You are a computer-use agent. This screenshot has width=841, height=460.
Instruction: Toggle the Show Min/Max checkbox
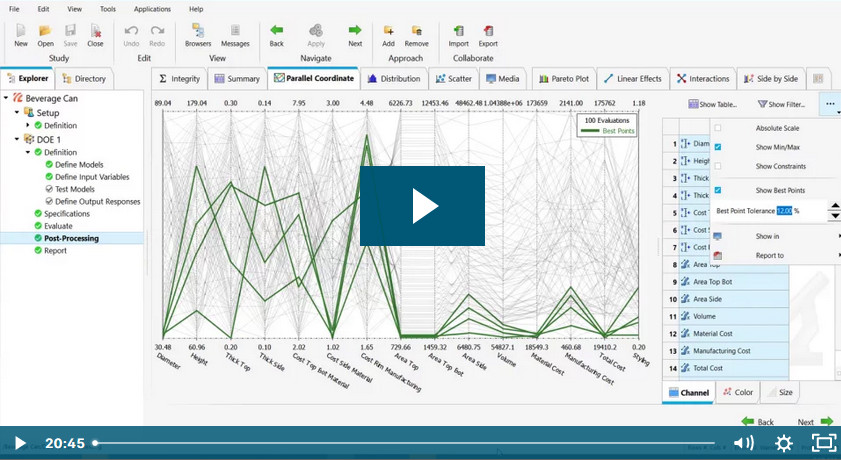point(718,147)
